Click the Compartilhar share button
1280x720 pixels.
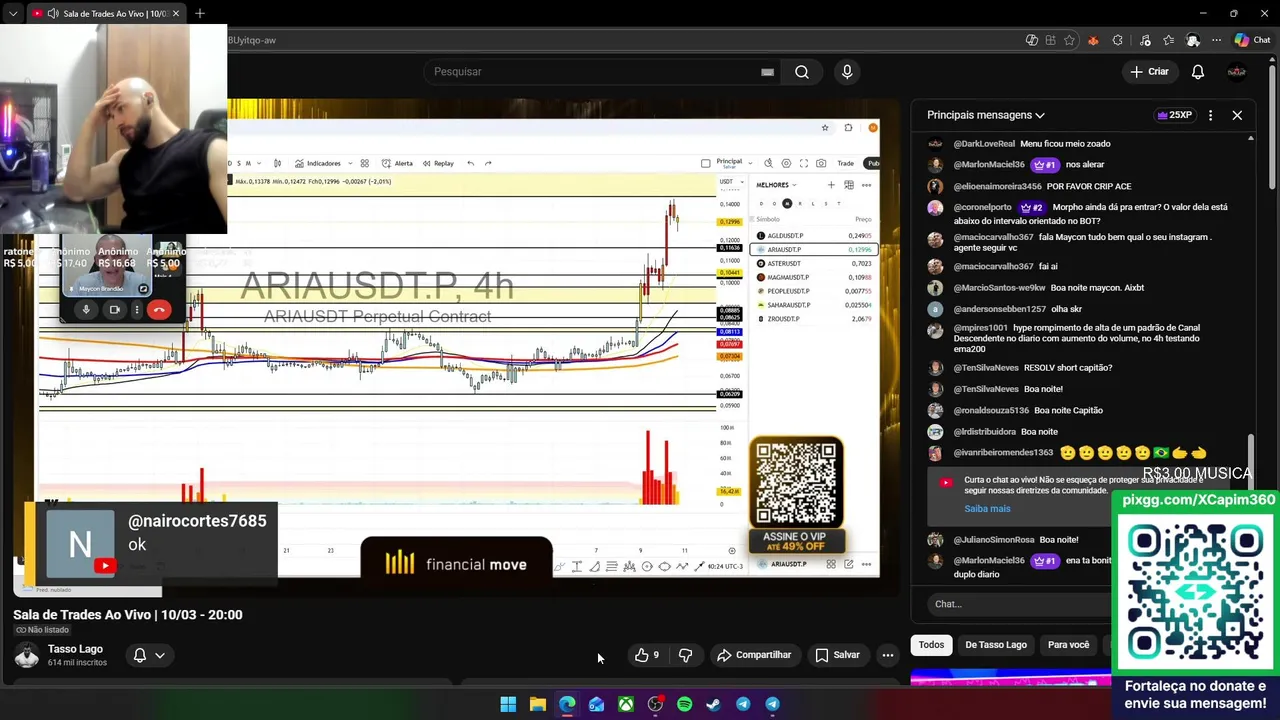[x=755, y=655]
